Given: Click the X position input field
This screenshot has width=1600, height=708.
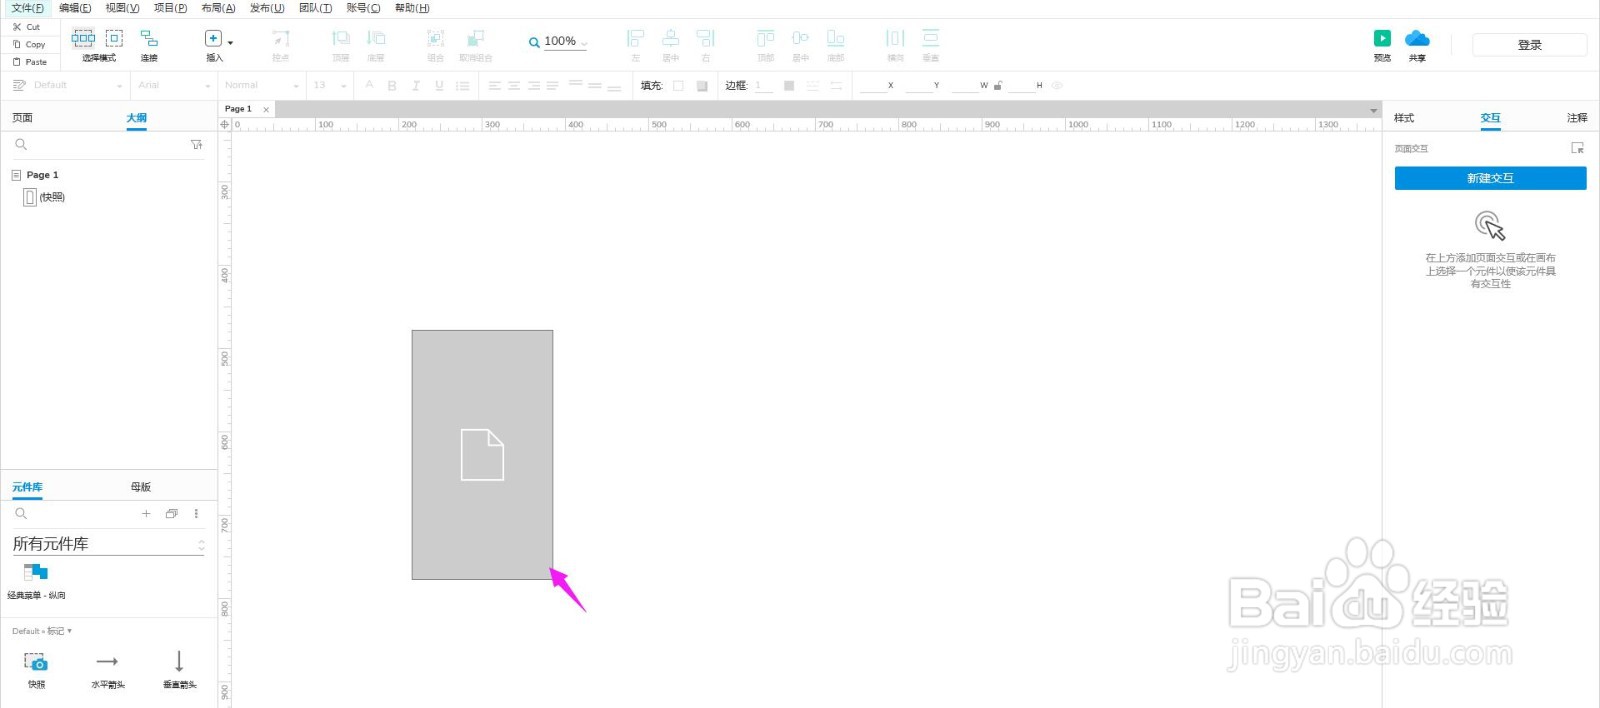Looking at the screenshot, I should 872,86.
